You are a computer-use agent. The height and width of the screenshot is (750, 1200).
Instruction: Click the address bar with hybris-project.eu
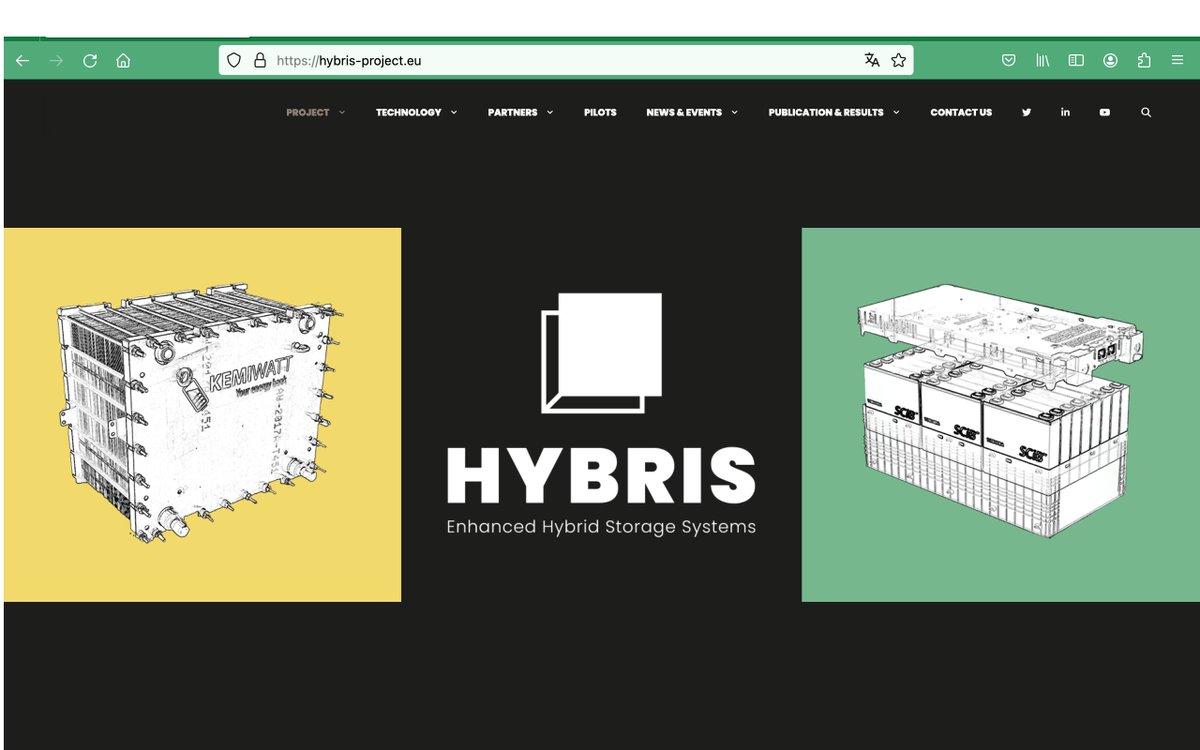(x=566, y=60)
